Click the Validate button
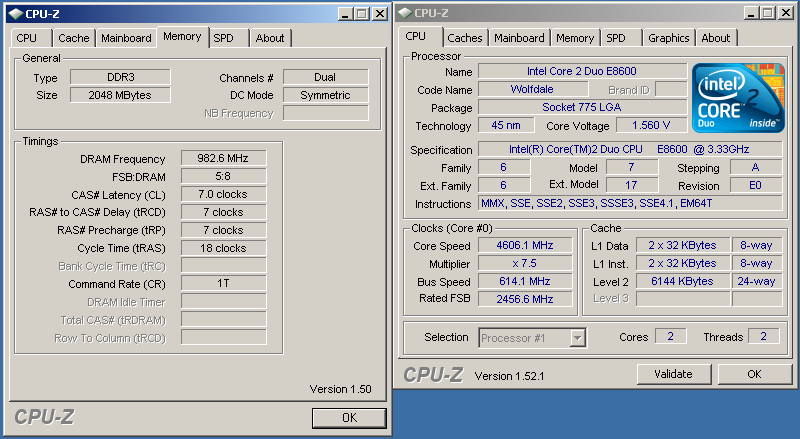 click(673, 374)
